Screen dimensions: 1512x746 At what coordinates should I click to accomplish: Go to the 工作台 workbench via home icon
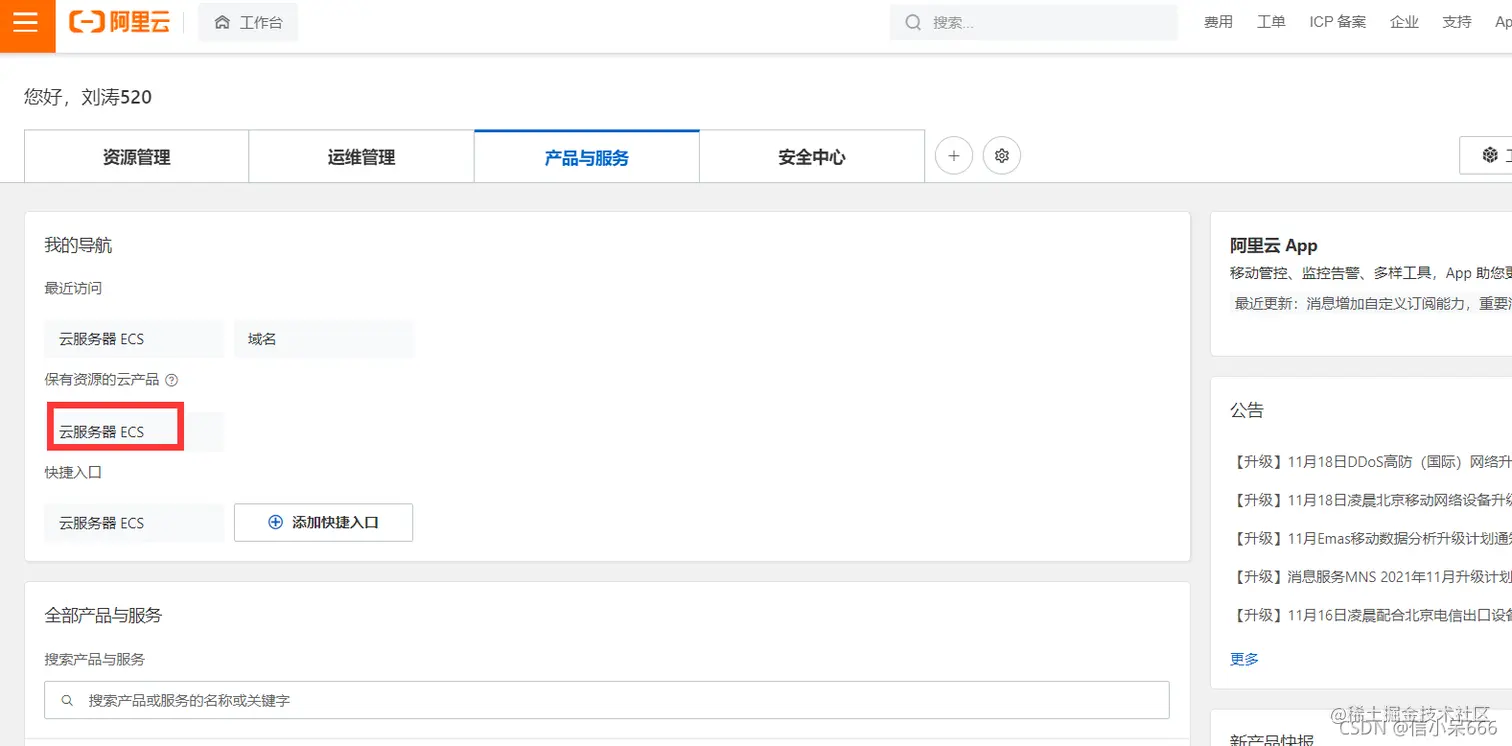coord(248,22)
